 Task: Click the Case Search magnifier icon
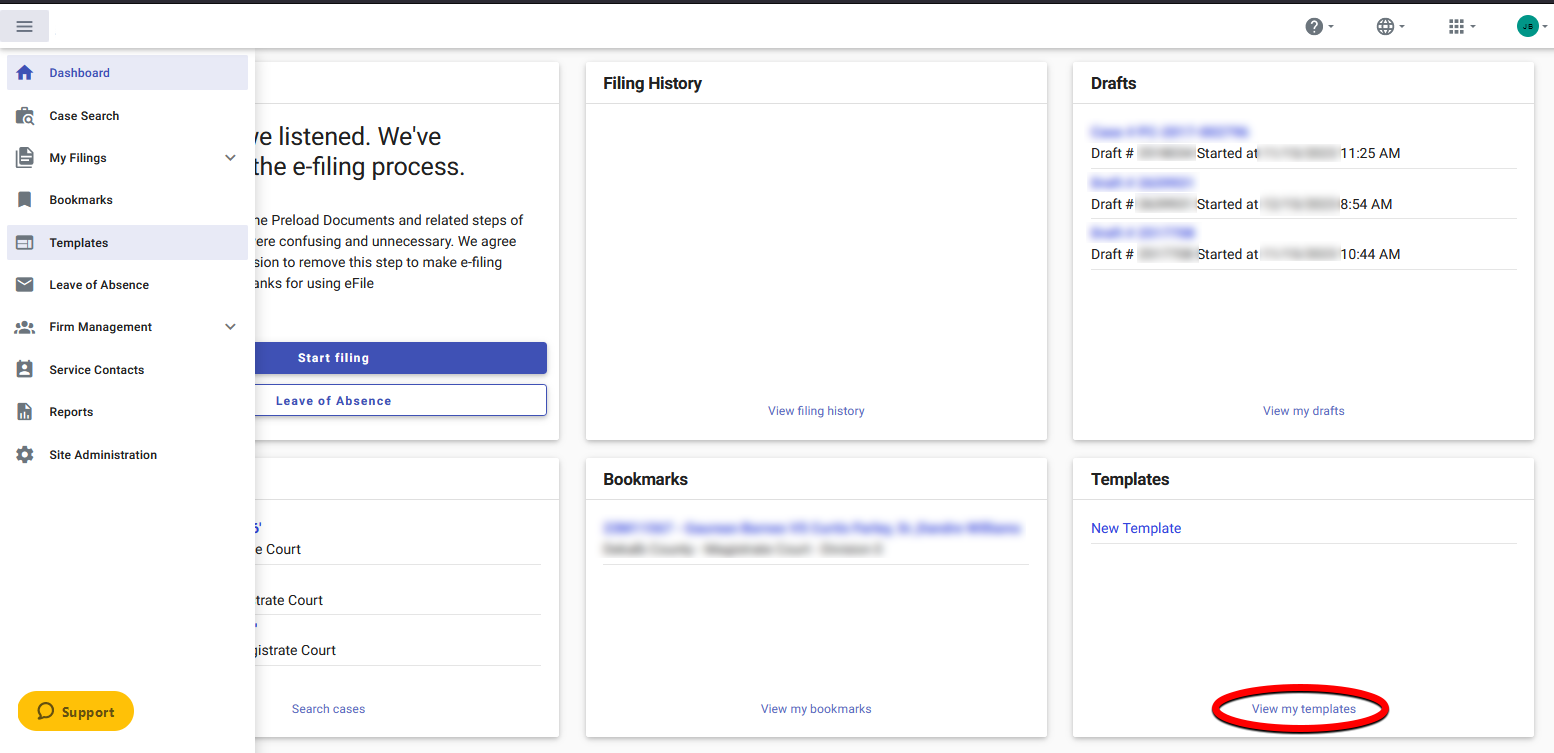coord(23,115)
